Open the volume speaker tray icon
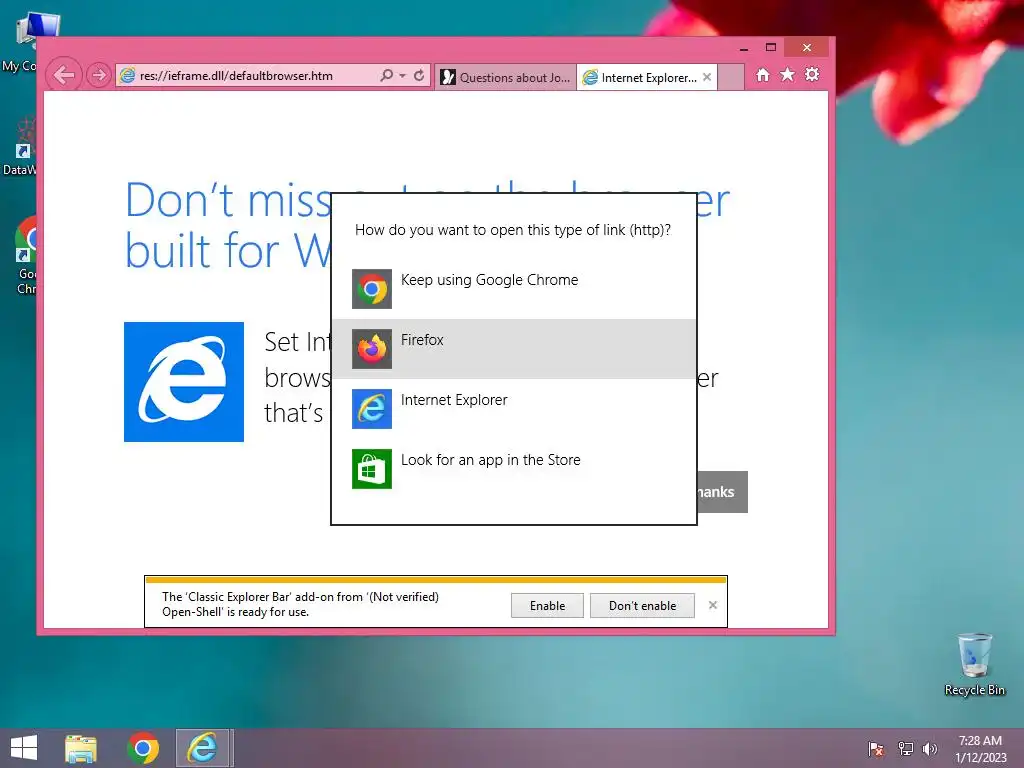Screen dimensions: 1024x768 (930, 749)
